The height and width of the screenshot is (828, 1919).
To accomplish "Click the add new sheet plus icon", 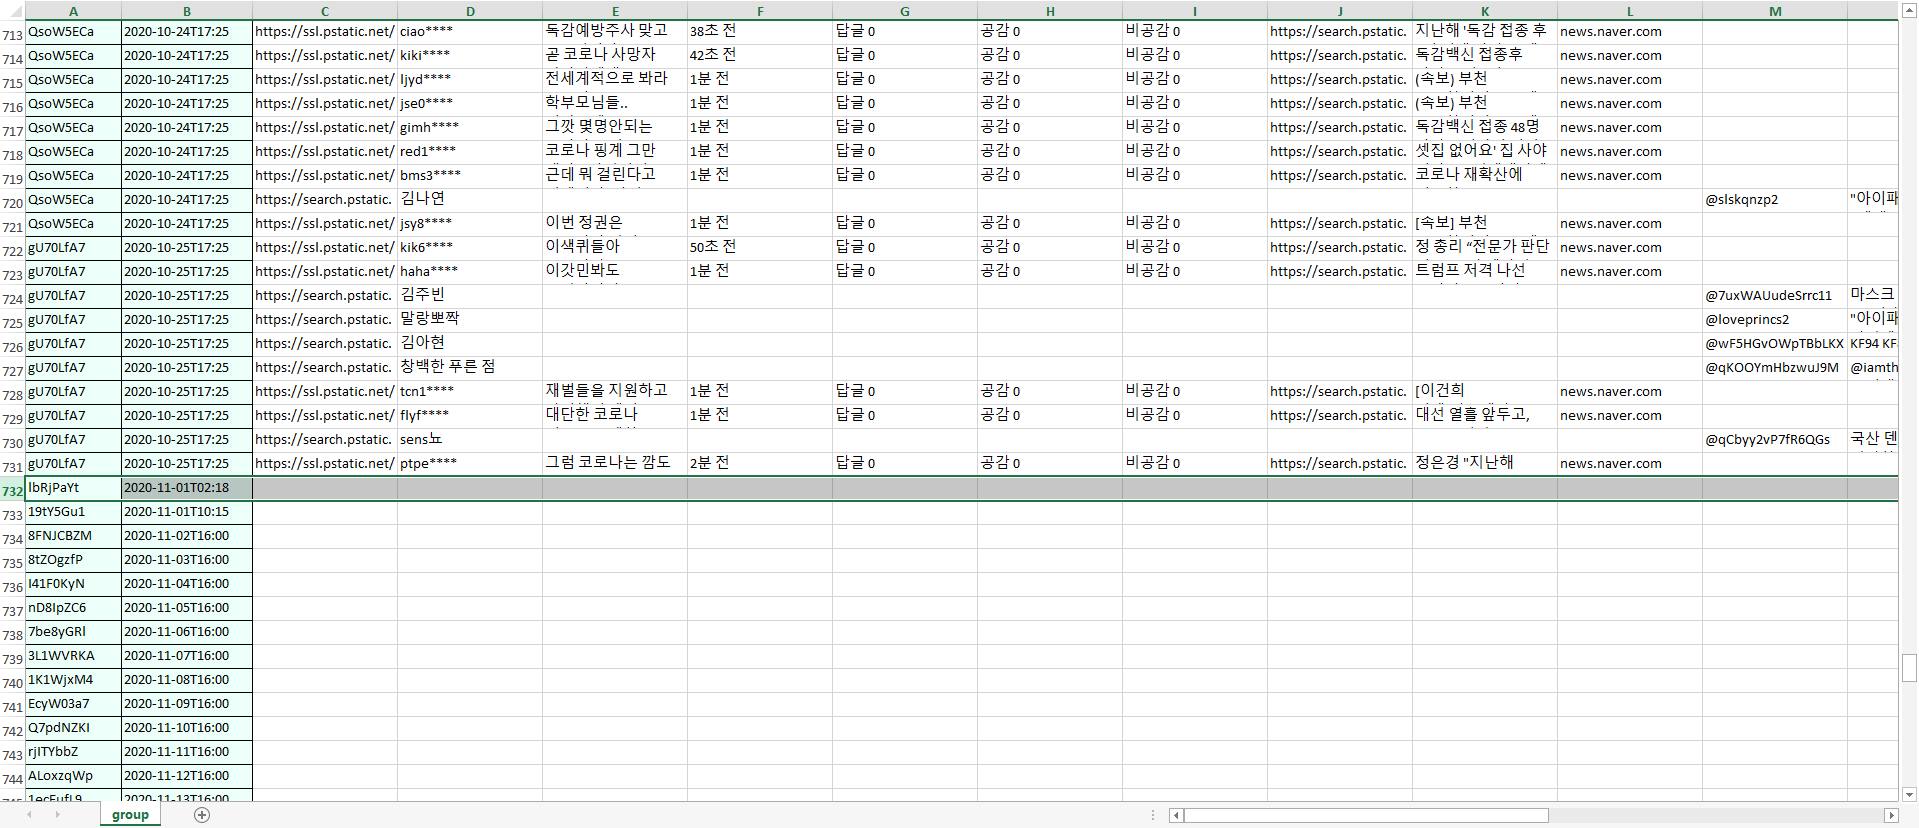I will tap(202, 815).
